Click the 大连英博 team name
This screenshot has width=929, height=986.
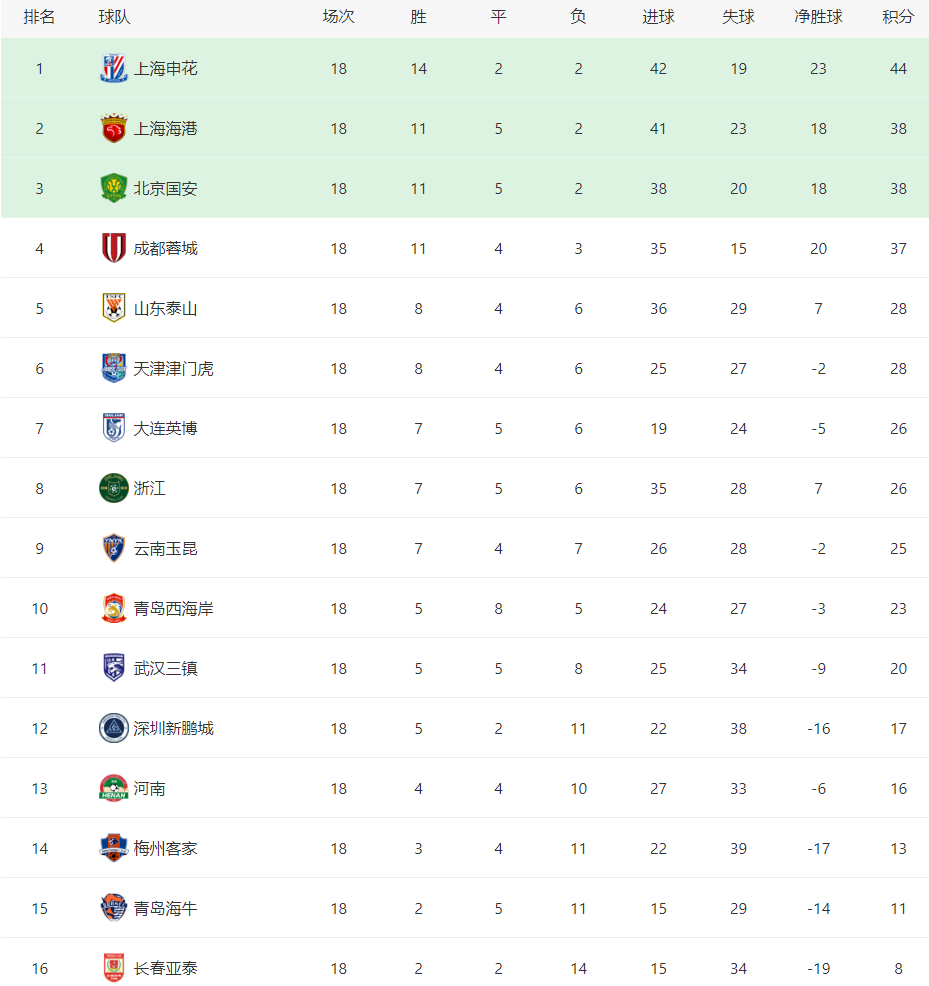coord(165,428)
